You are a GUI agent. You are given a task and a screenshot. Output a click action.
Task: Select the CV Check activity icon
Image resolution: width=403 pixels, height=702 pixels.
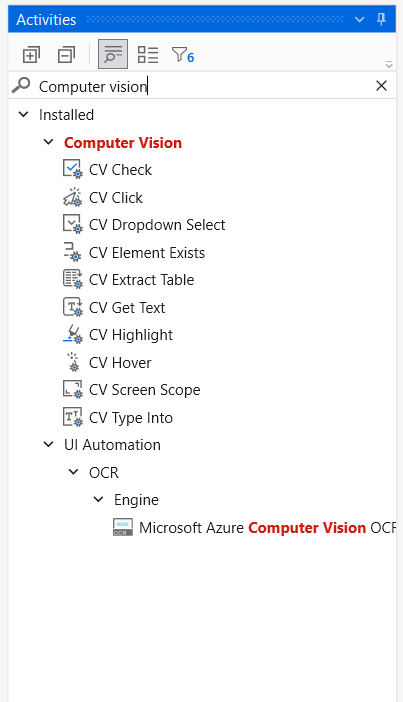coord(73,170)
